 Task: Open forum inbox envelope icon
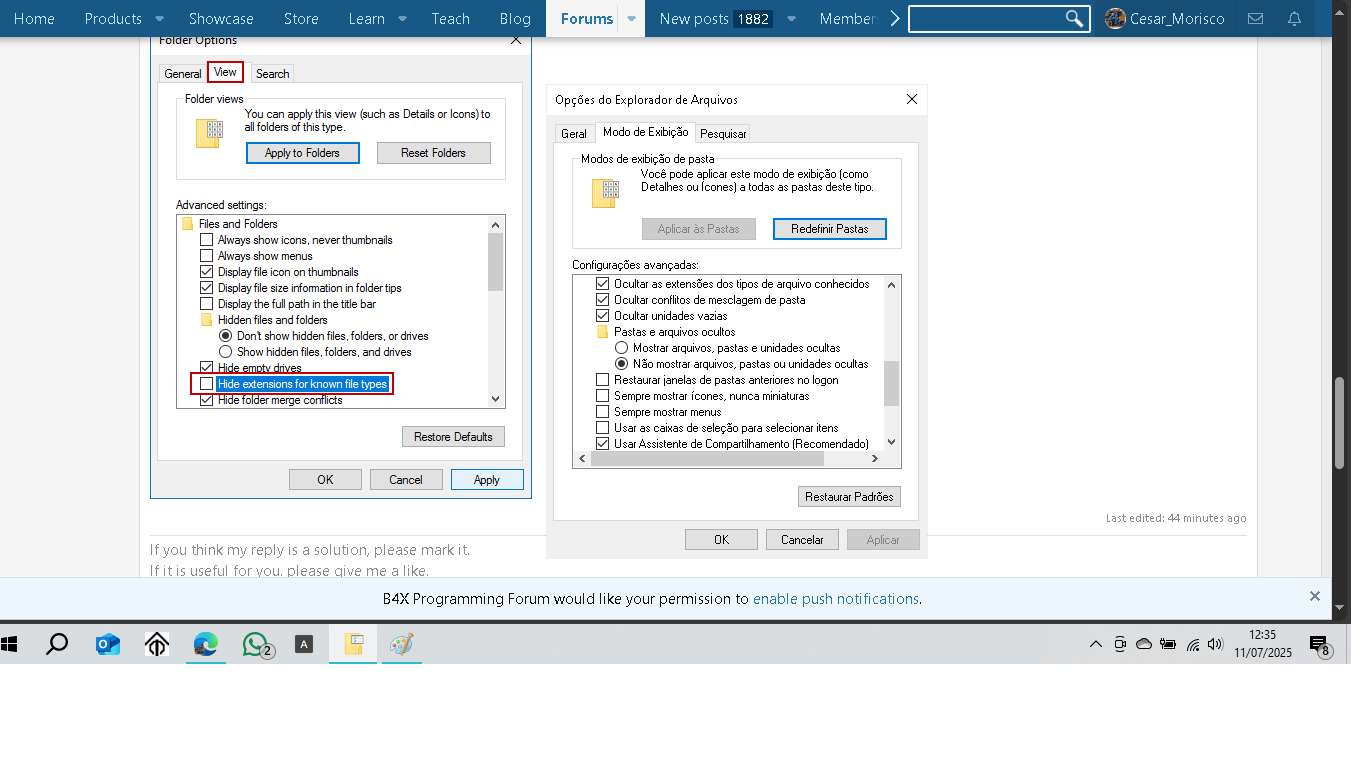(1256, 19)
